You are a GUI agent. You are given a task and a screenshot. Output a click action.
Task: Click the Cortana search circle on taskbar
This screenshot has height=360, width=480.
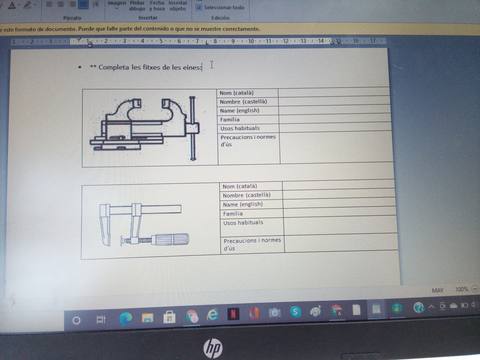pos(76,320)
